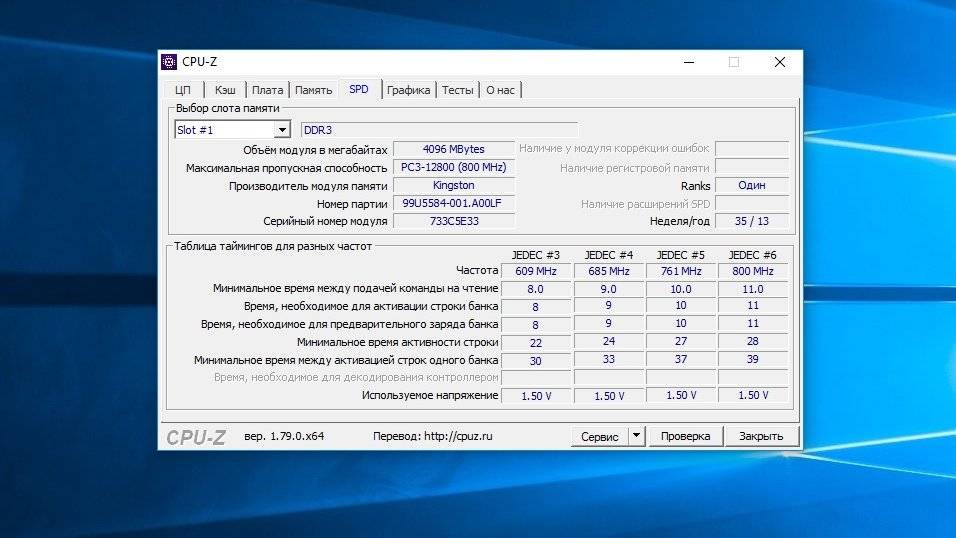956x538 pixels.
Task: Click the serial number 733C5E33 field
Action: (x=453, y=221)
